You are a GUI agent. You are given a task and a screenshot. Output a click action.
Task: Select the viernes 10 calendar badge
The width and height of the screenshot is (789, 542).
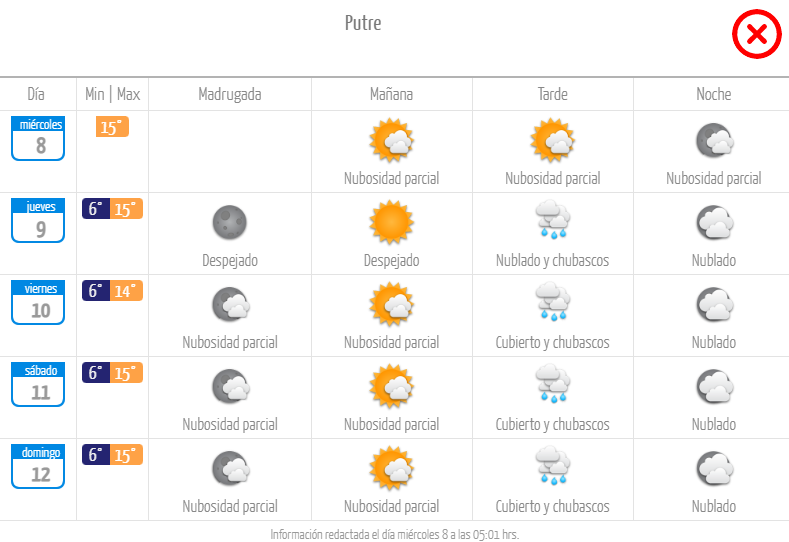38,302
